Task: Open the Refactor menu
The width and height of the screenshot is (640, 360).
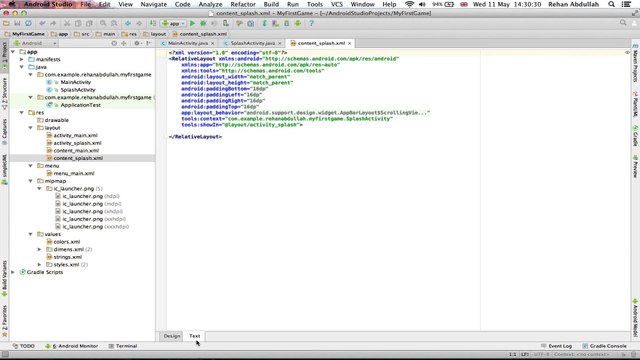Action: point(243,4)
